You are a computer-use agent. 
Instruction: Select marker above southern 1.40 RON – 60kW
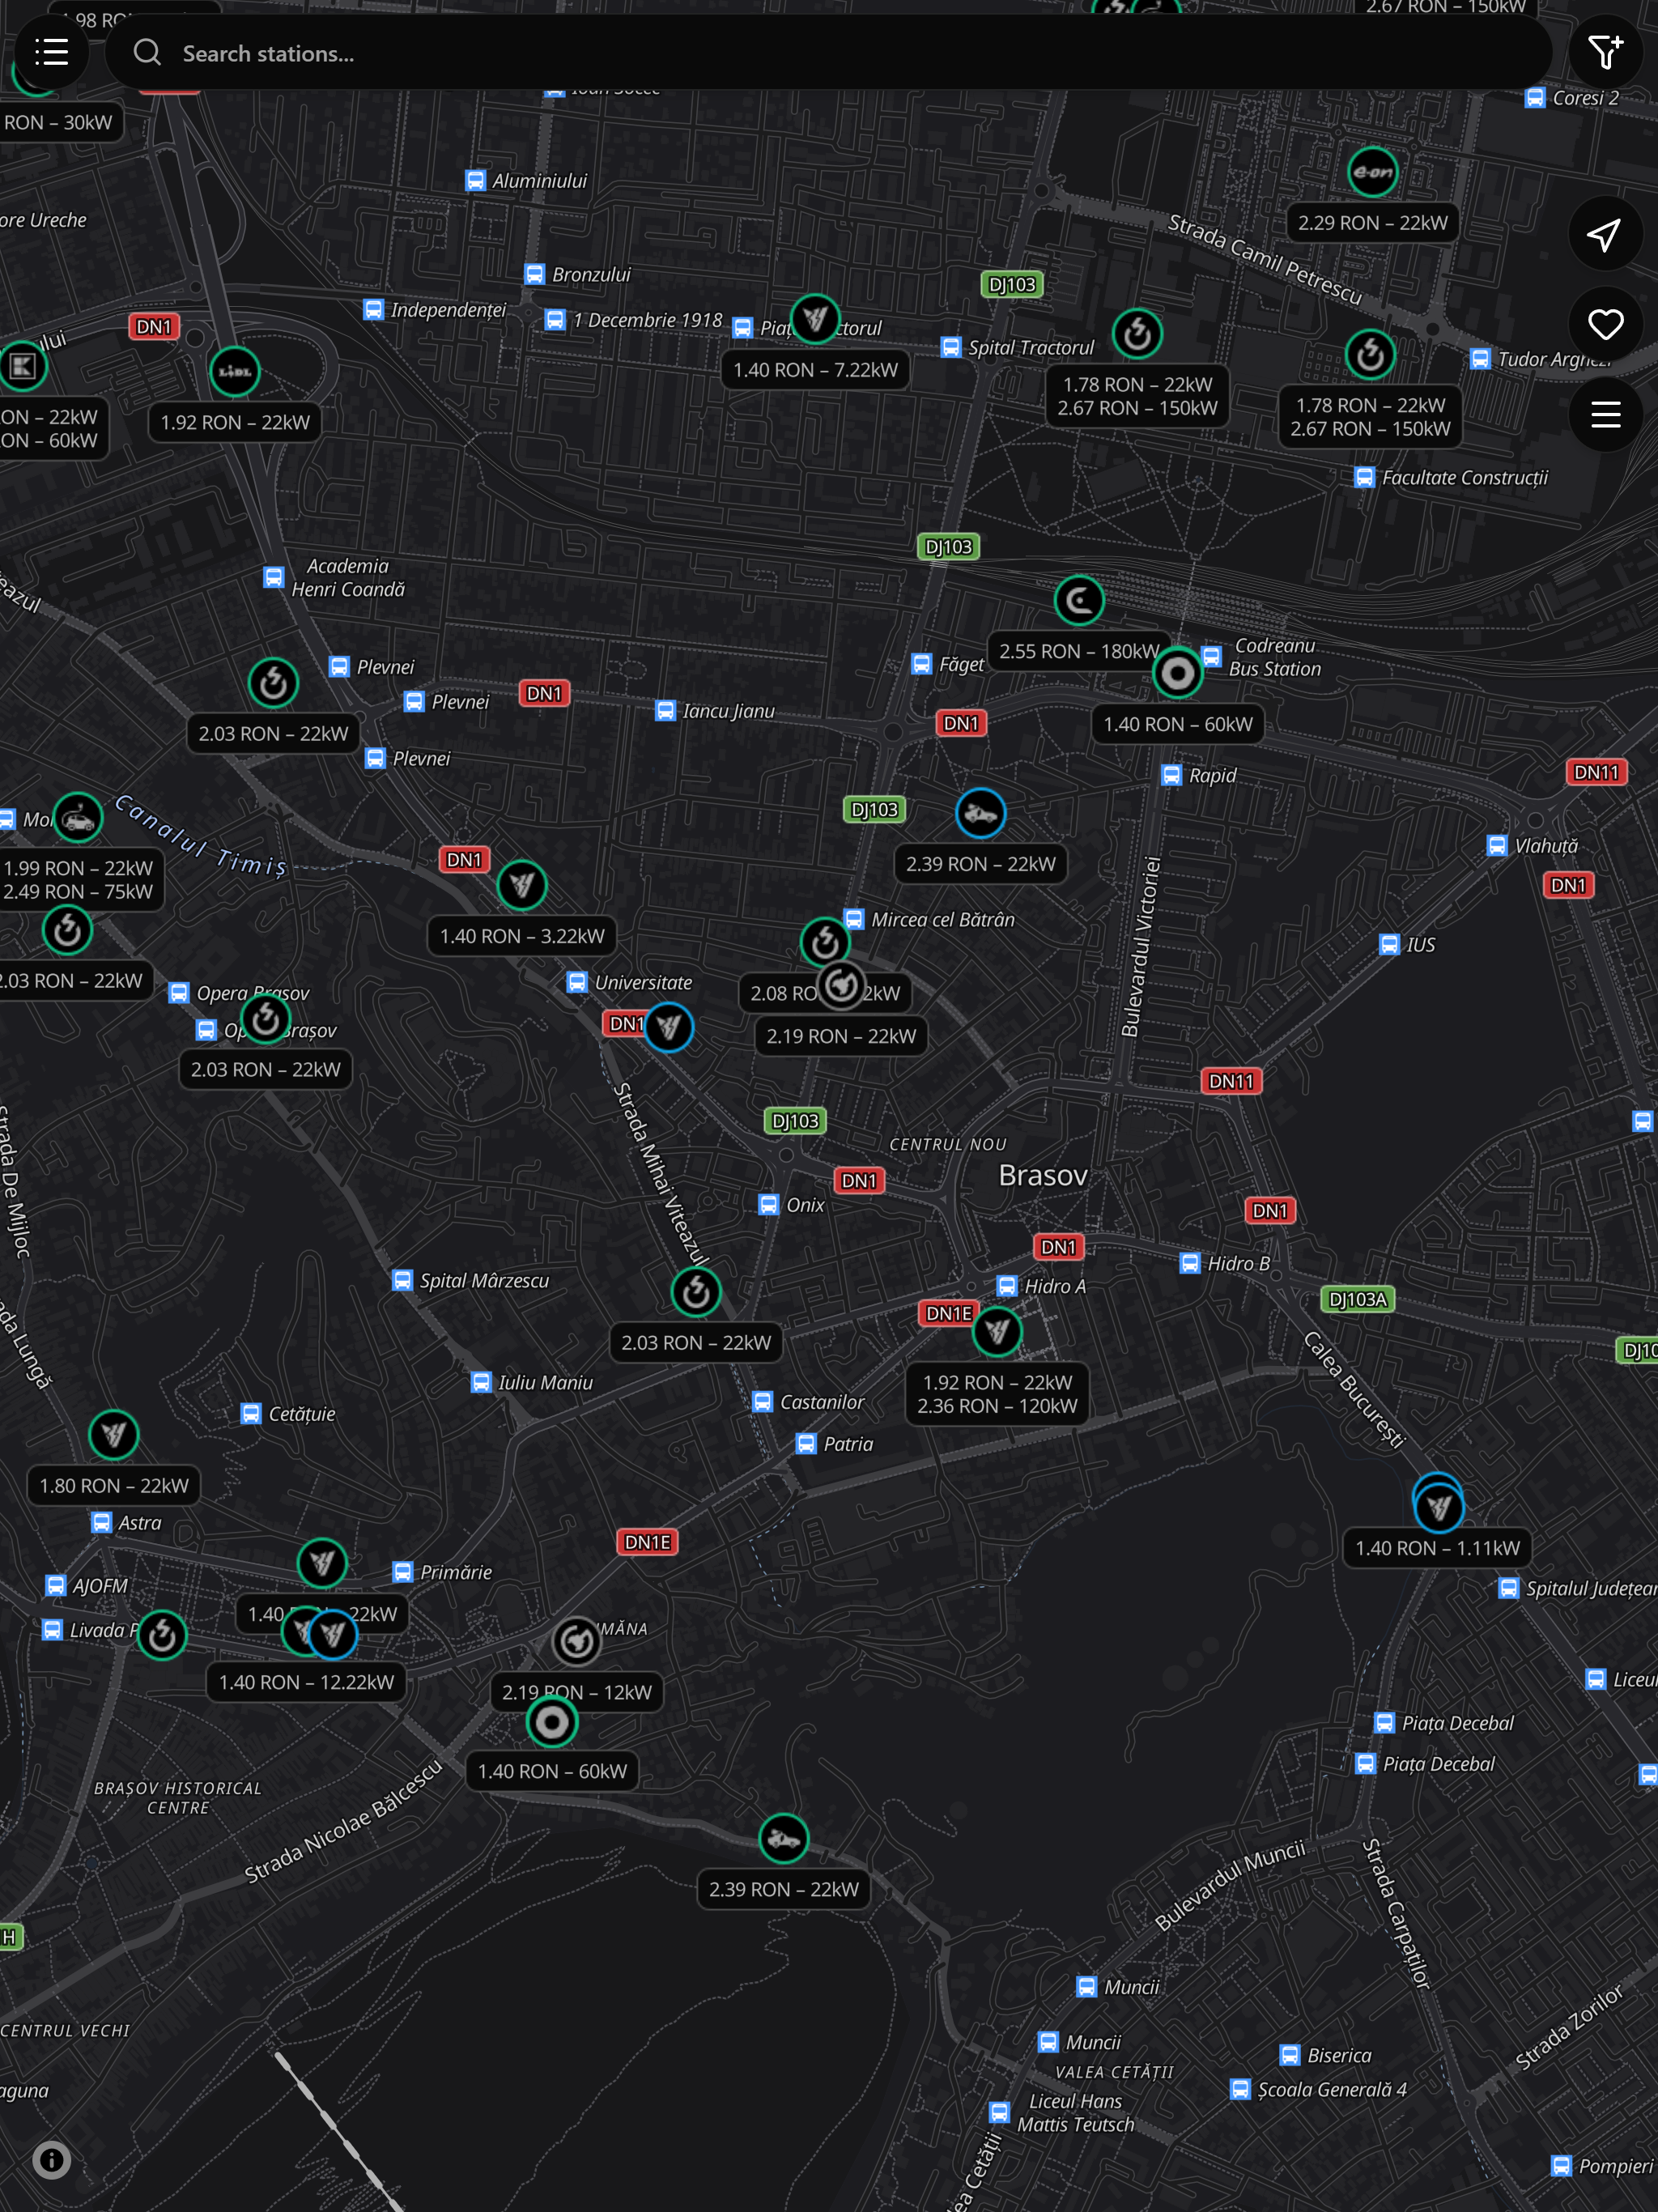tap(551, 1722)
